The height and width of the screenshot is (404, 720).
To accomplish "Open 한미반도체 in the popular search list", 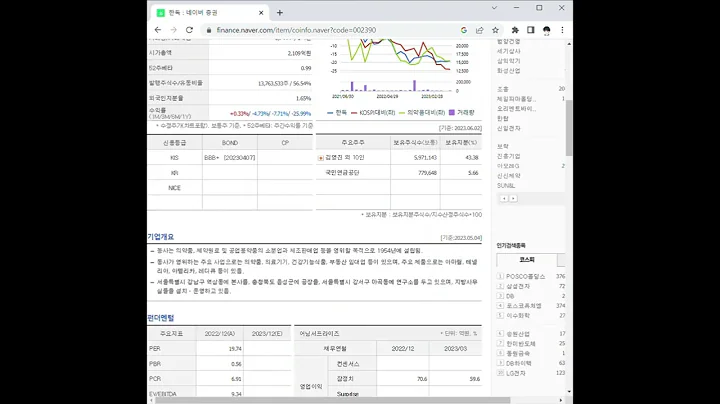I will click(521, 343).
